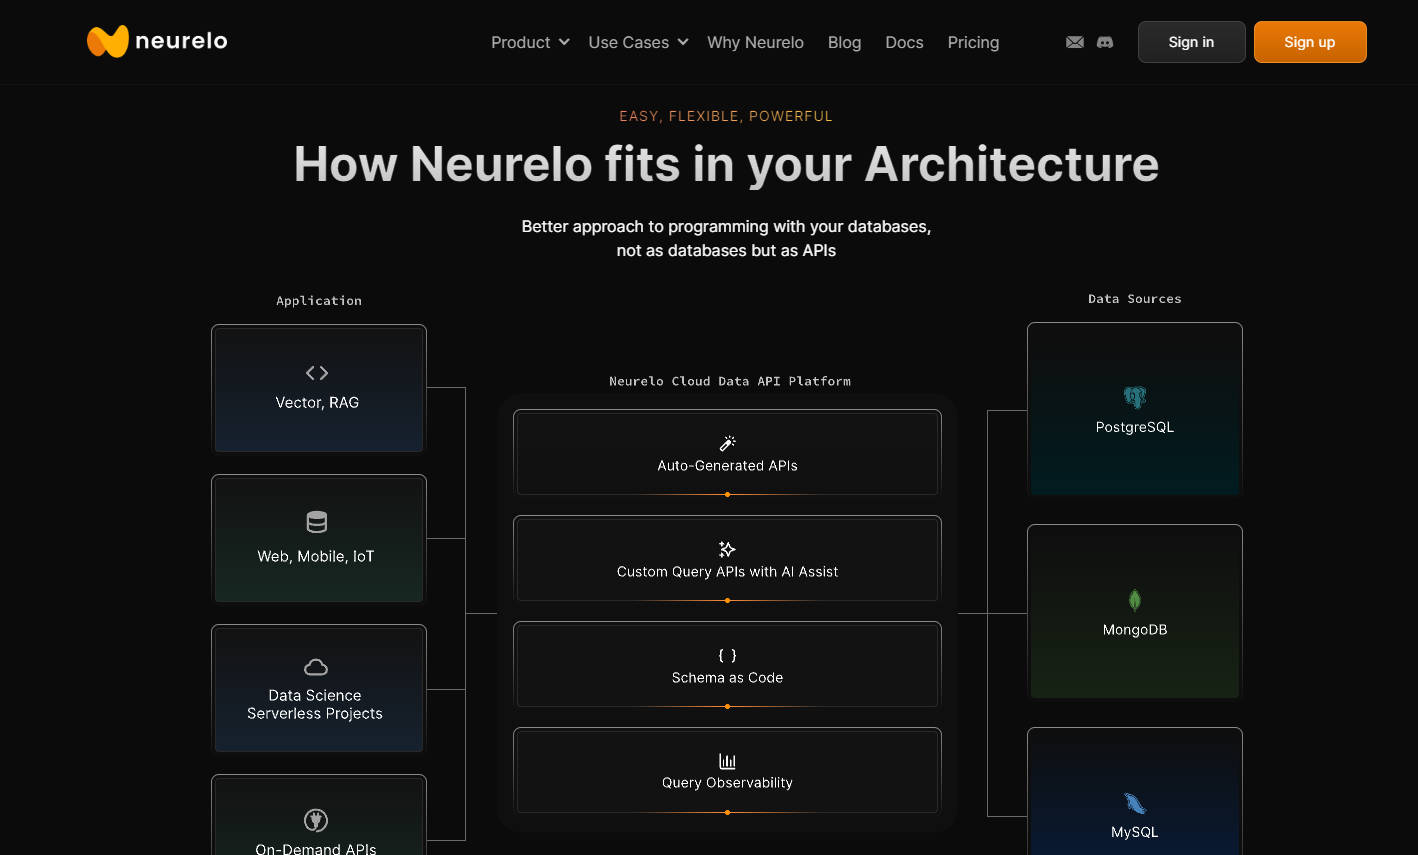The height and width of the screenshot is (855, 1418).
Task: Click the database icon on Web, Mobile, IoT card
Action: 316,521
